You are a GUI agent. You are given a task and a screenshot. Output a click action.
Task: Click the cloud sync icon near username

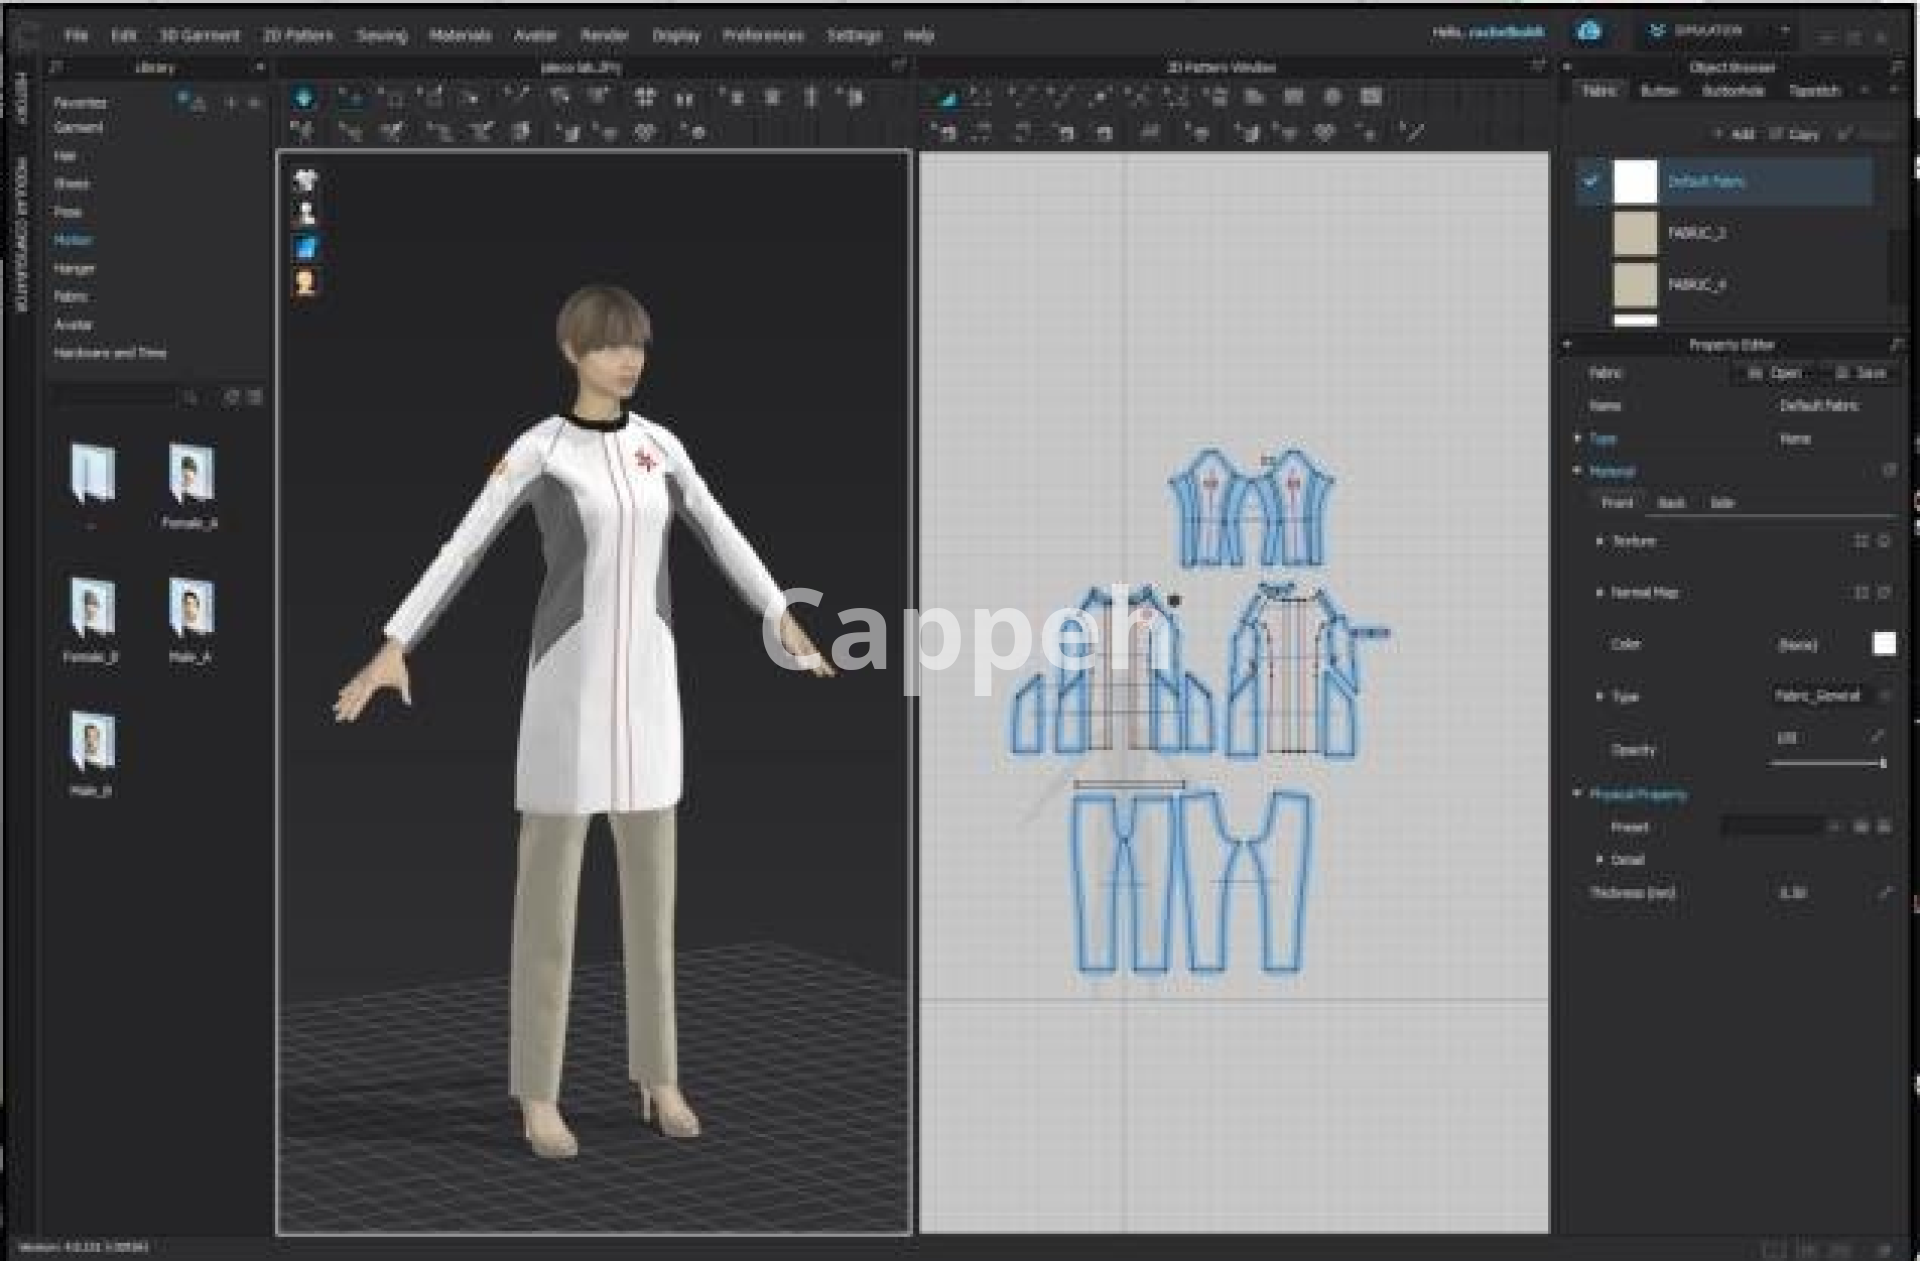1589,32
